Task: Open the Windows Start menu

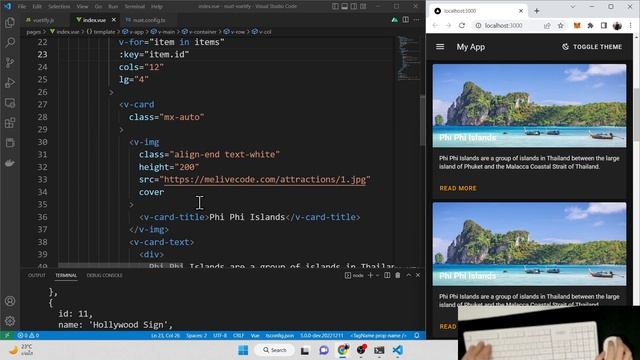Action: pos(243,350)
